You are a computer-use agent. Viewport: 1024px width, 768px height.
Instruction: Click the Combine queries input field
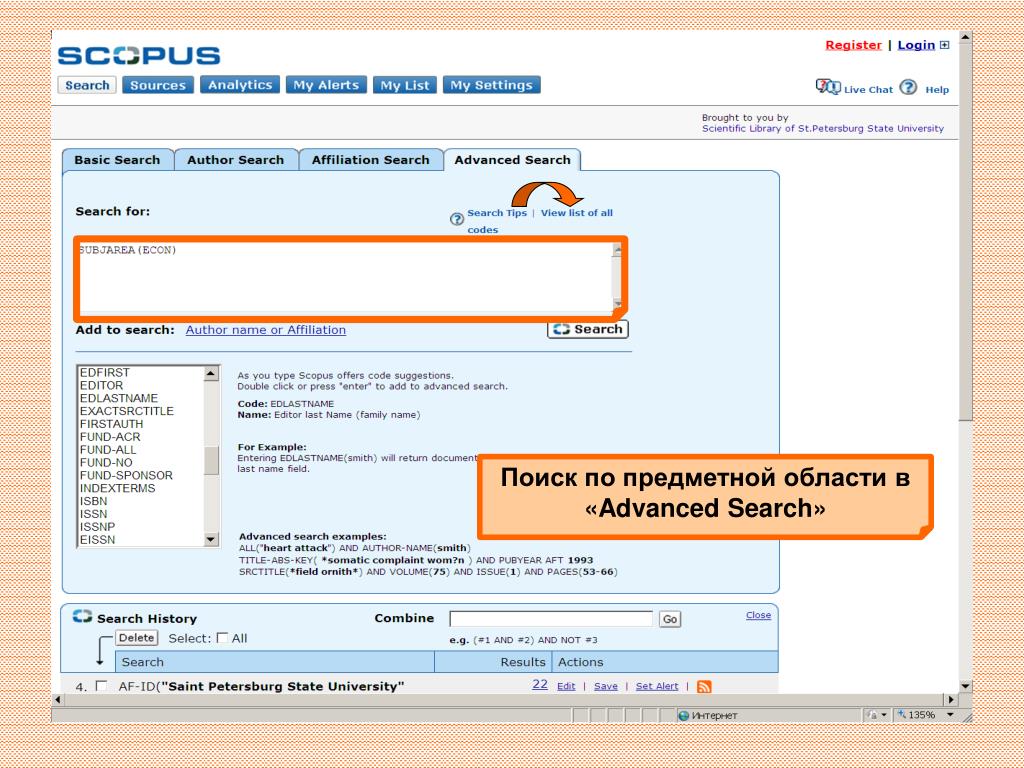[x=551, y=618]
